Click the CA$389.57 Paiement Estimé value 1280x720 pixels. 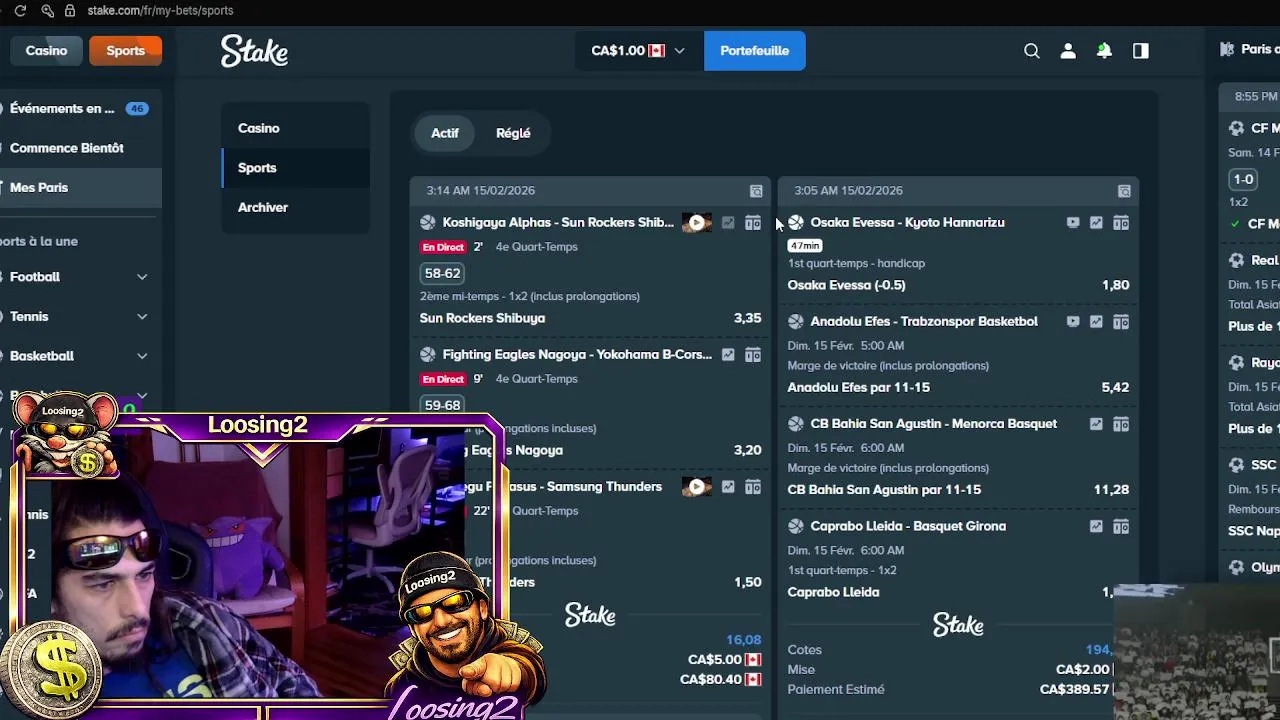(1075, 690)
